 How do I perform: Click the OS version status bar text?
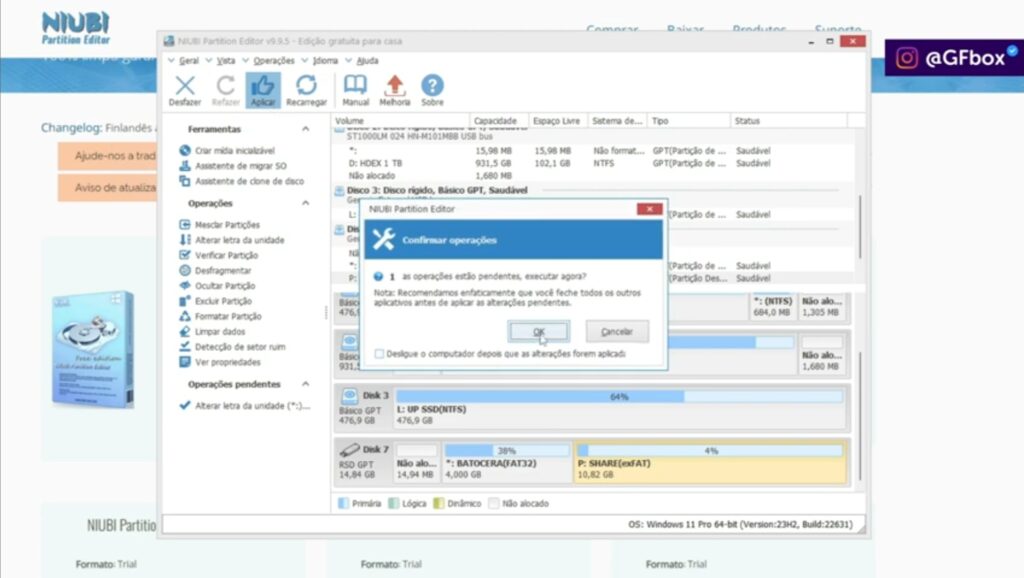[740, 524]
